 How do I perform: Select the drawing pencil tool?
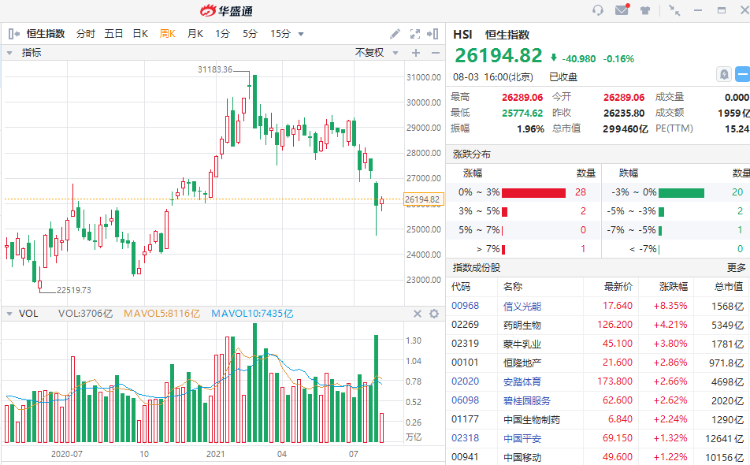pyautogui.click(x=395, y=33)
